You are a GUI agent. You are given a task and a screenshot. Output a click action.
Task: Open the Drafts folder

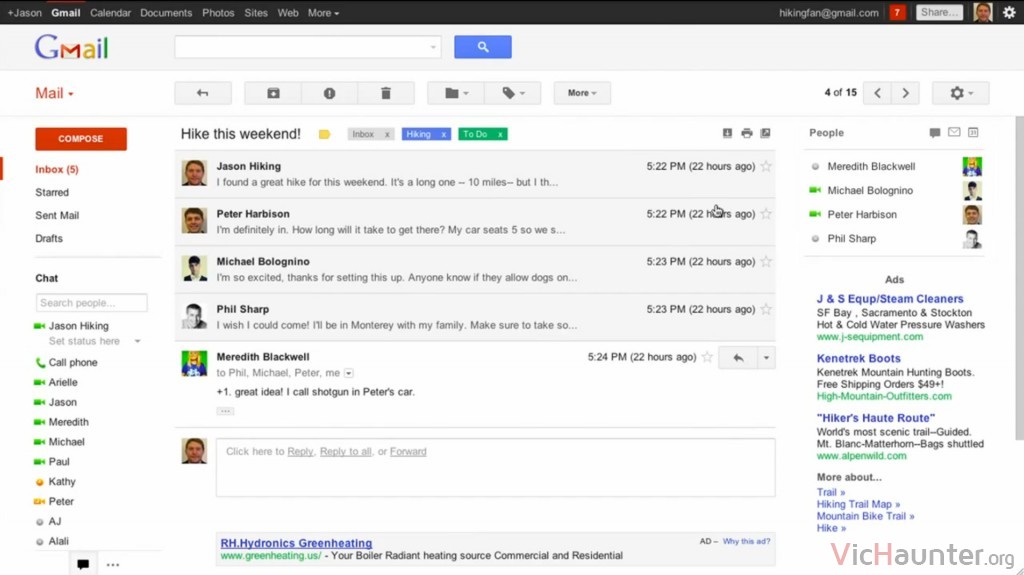49,238
